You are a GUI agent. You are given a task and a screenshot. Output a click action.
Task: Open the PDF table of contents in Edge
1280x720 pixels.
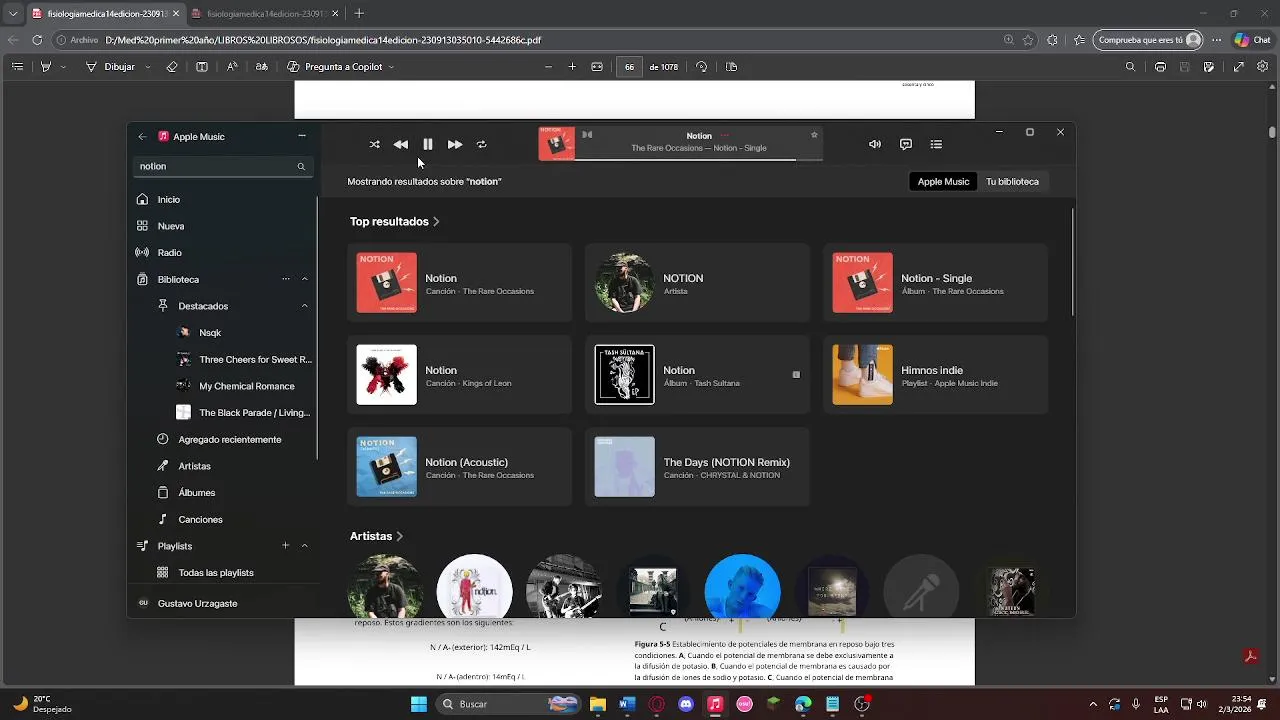point(17,67)
